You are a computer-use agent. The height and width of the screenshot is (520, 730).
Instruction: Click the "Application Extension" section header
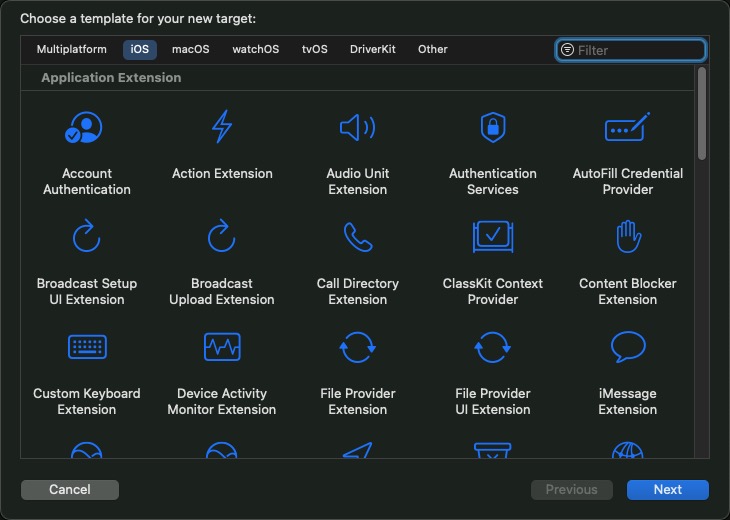(x=111, y=78)
